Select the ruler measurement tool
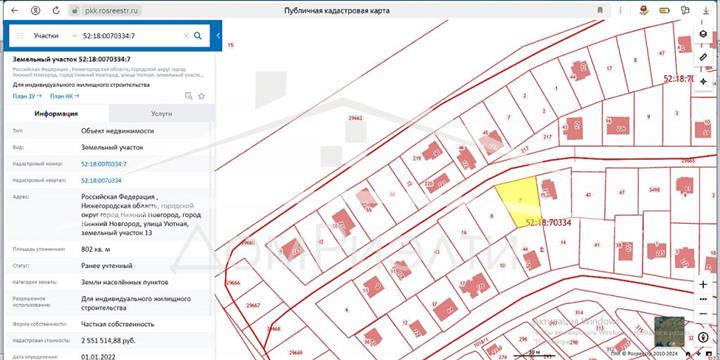The height and width of the screenshot is (360, 720). pos(703,57)
